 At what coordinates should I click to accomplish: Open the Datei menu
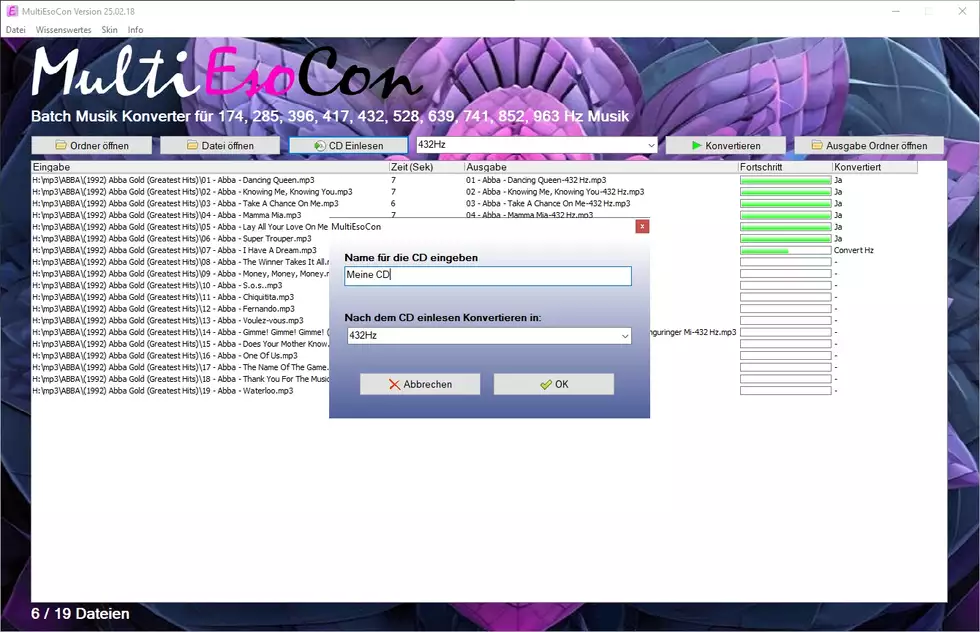(16, 29)
